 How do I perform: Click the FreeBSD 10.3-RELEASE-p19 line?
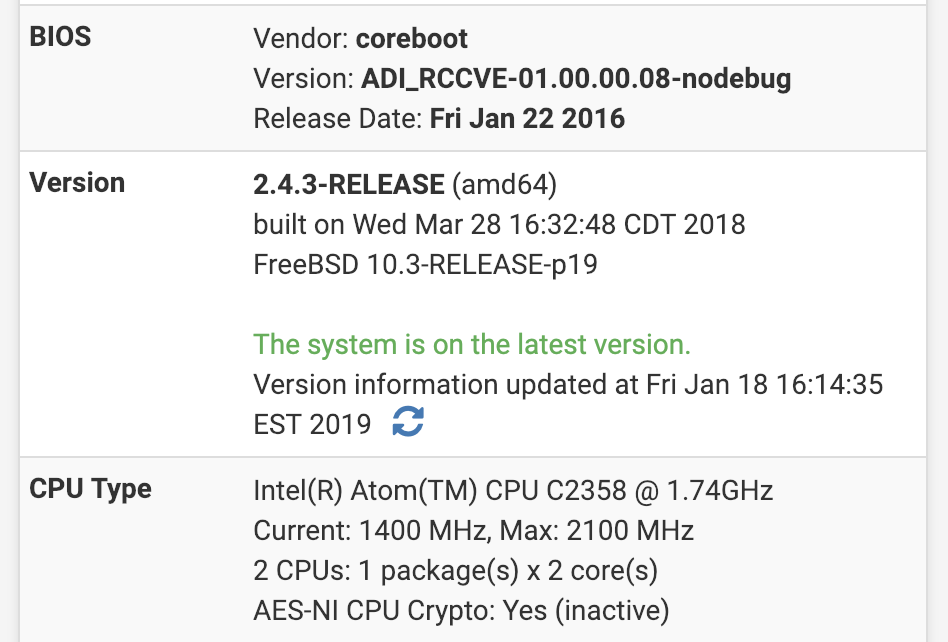tap(426, 264)
